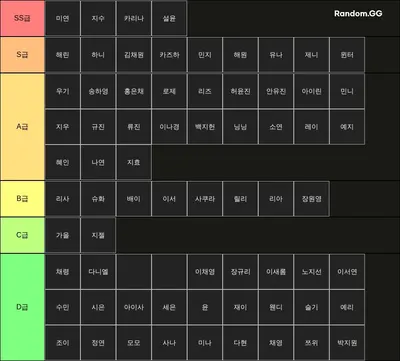Select the 소연 tile

276,127
